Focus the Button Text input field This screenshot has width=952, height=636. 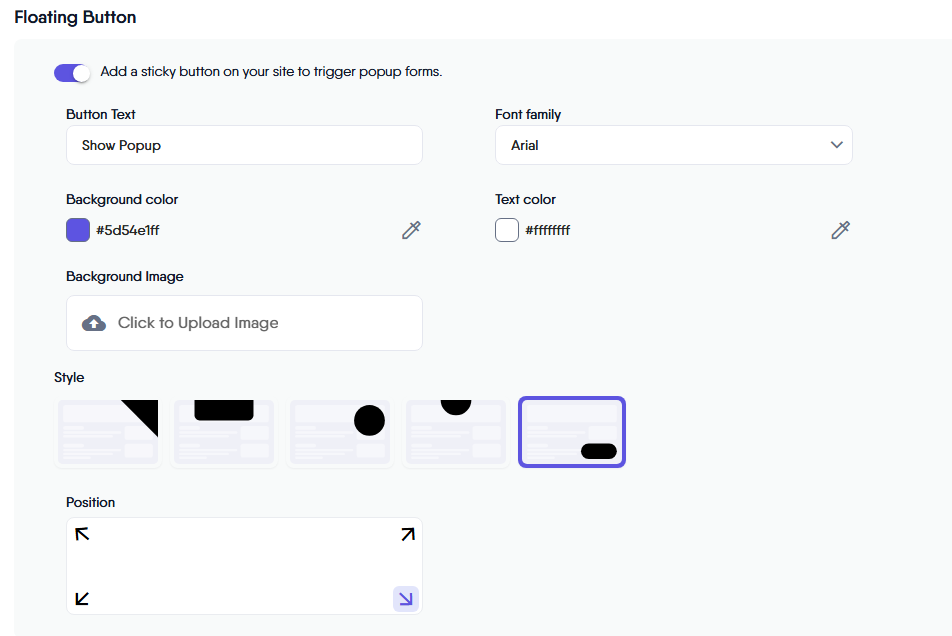[x=244, y=145]
